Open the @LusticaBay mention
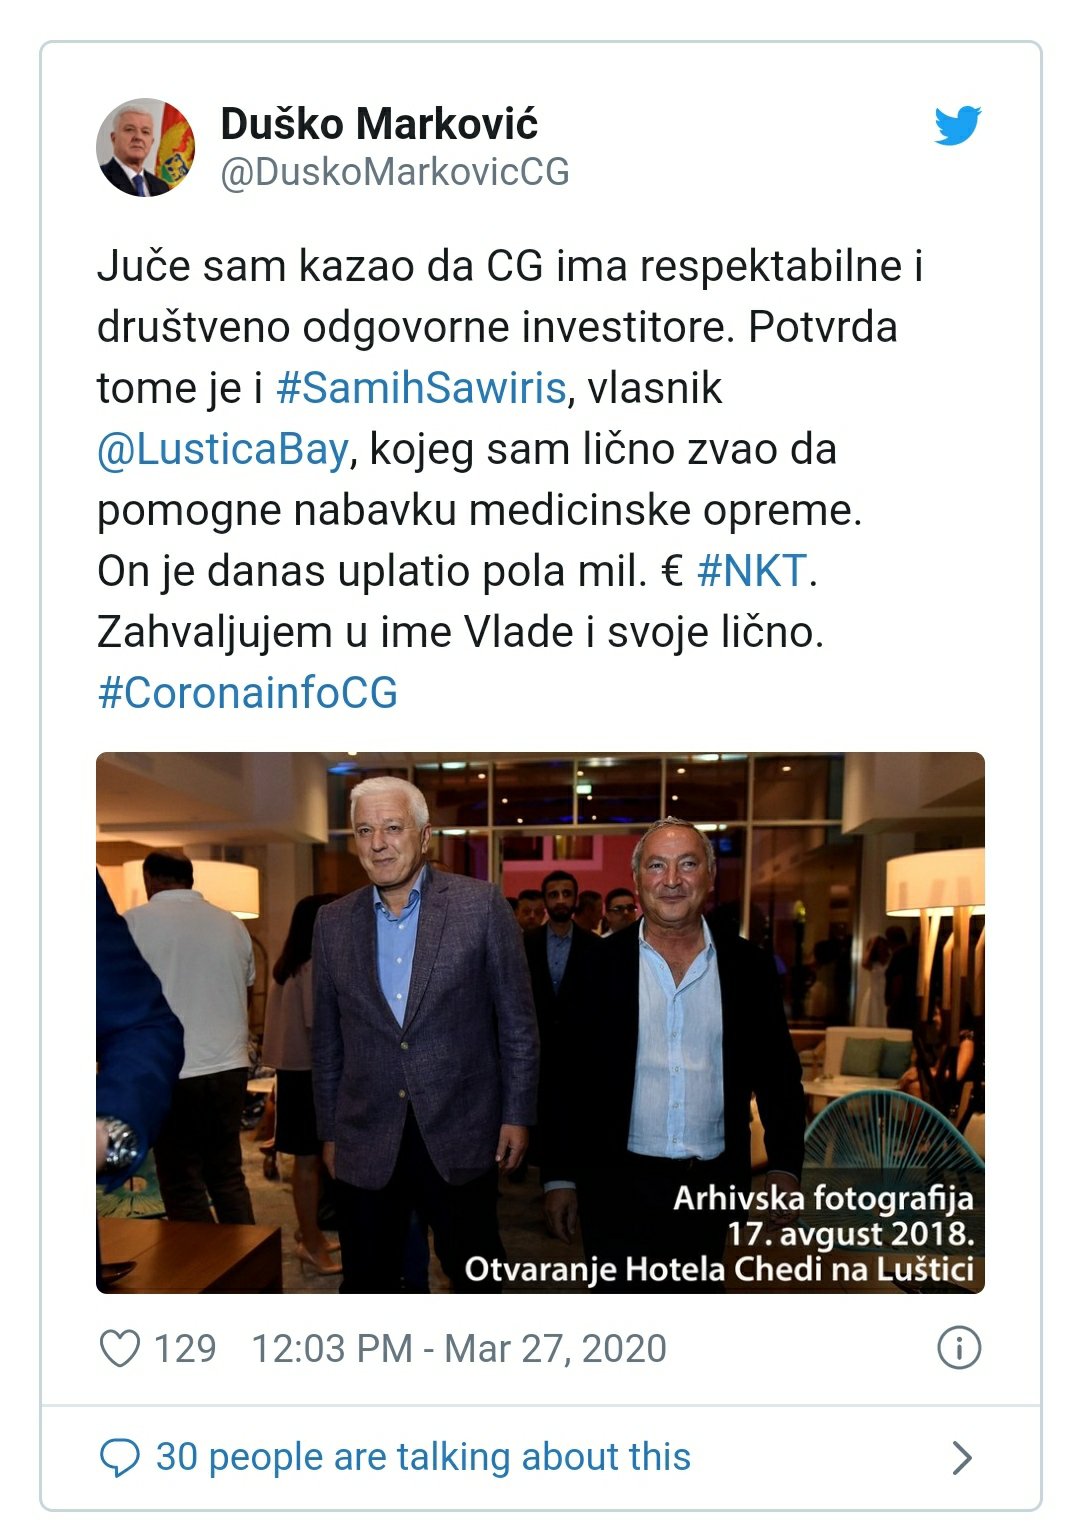Screen dimensions: 1080x1532 [x=223, y=450]
